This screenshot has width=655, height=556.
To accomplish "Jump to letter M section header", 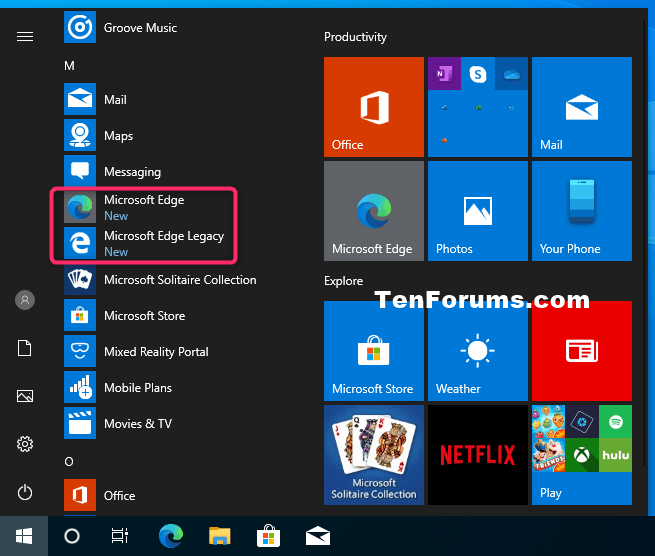I will [x=69, y=66].
